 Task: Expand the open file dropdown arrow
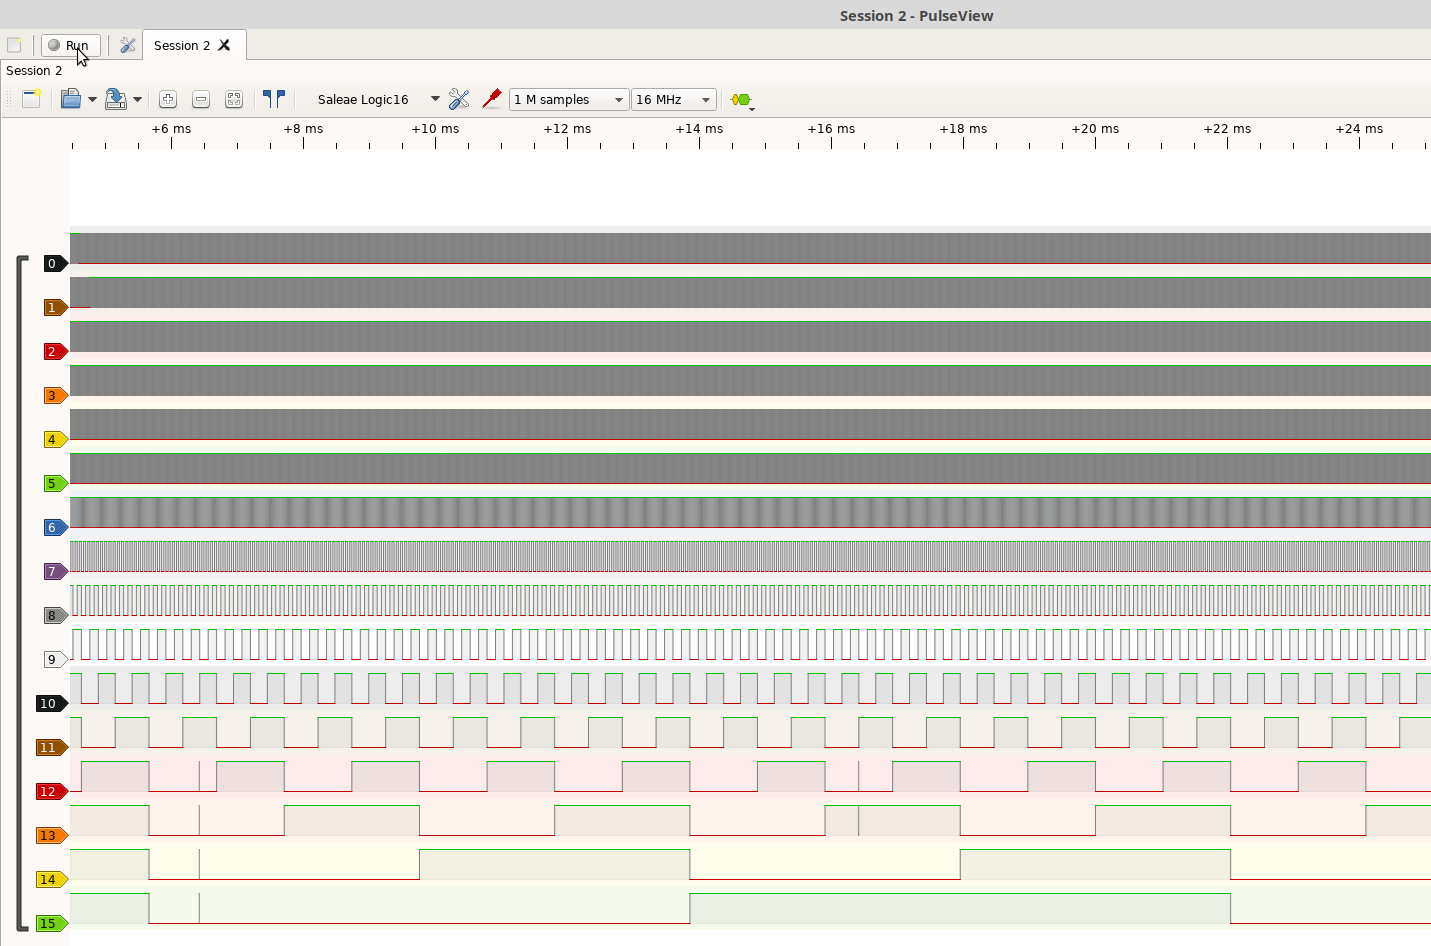pyautogui.click(x=92, y=99)
